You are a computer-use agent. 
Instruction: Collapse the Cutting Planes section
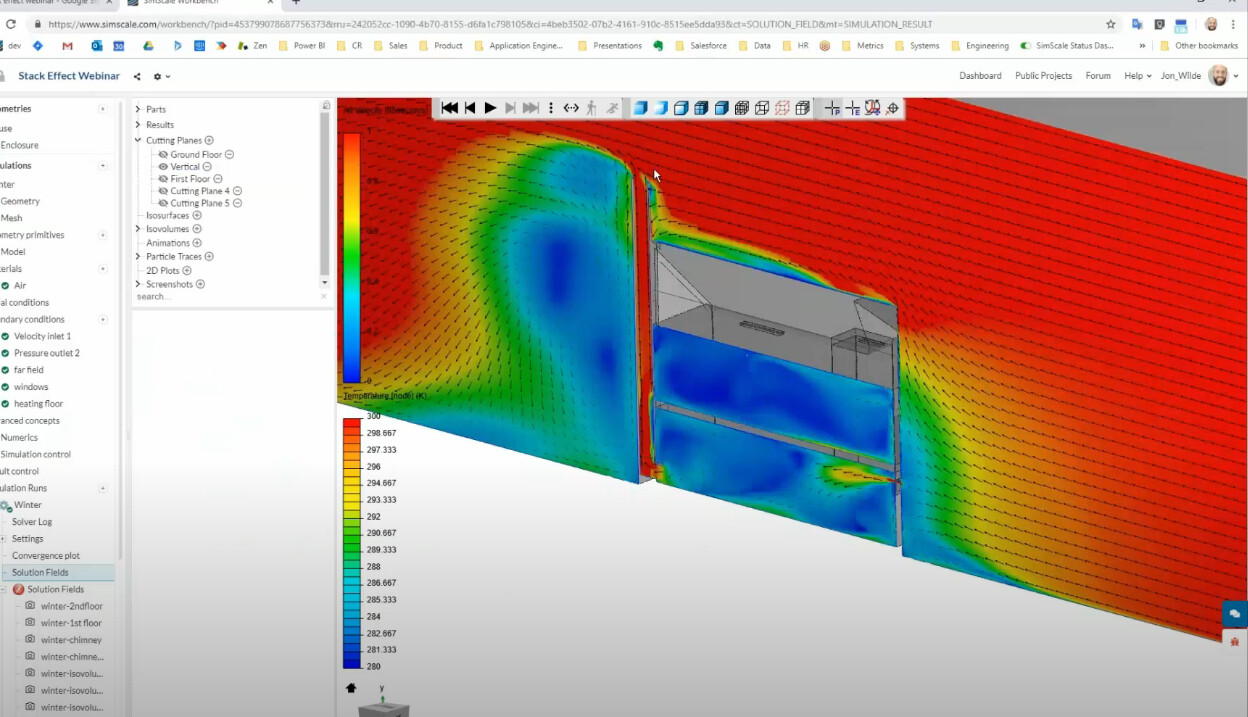[137, 140]
